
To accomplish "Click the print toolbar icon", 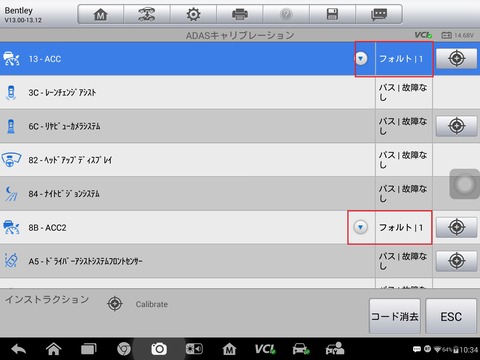I will (240, 14).
